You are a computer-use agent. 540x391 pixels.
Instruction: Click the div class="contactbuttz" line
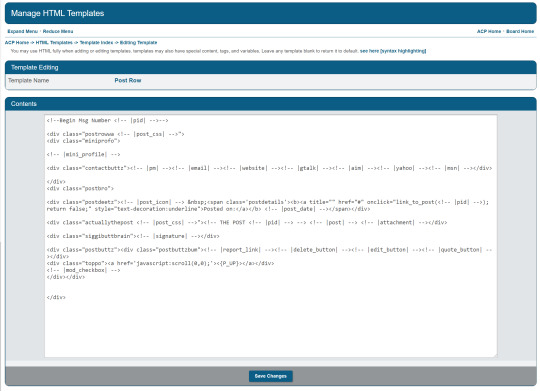(x=269, y=168)
